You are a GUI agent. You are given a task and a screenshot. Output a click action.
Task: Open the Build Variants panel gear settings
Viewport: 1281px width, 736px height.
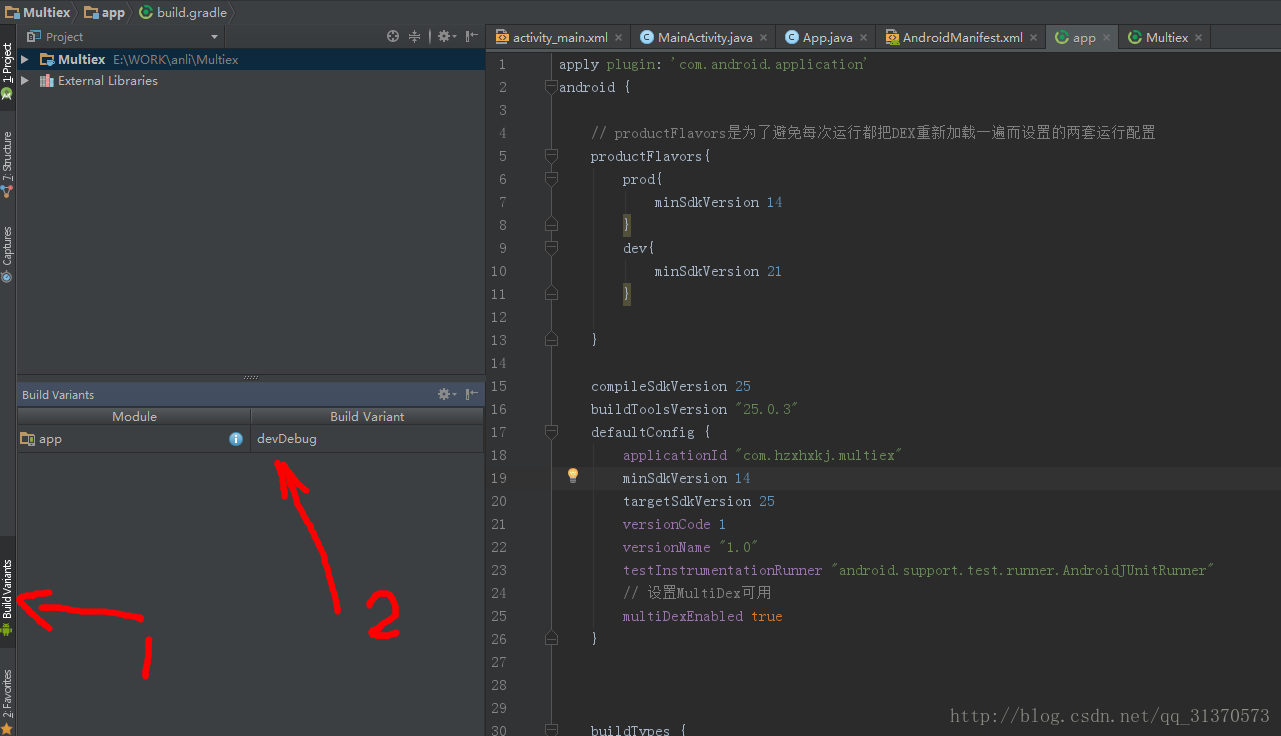pos(446,394)
